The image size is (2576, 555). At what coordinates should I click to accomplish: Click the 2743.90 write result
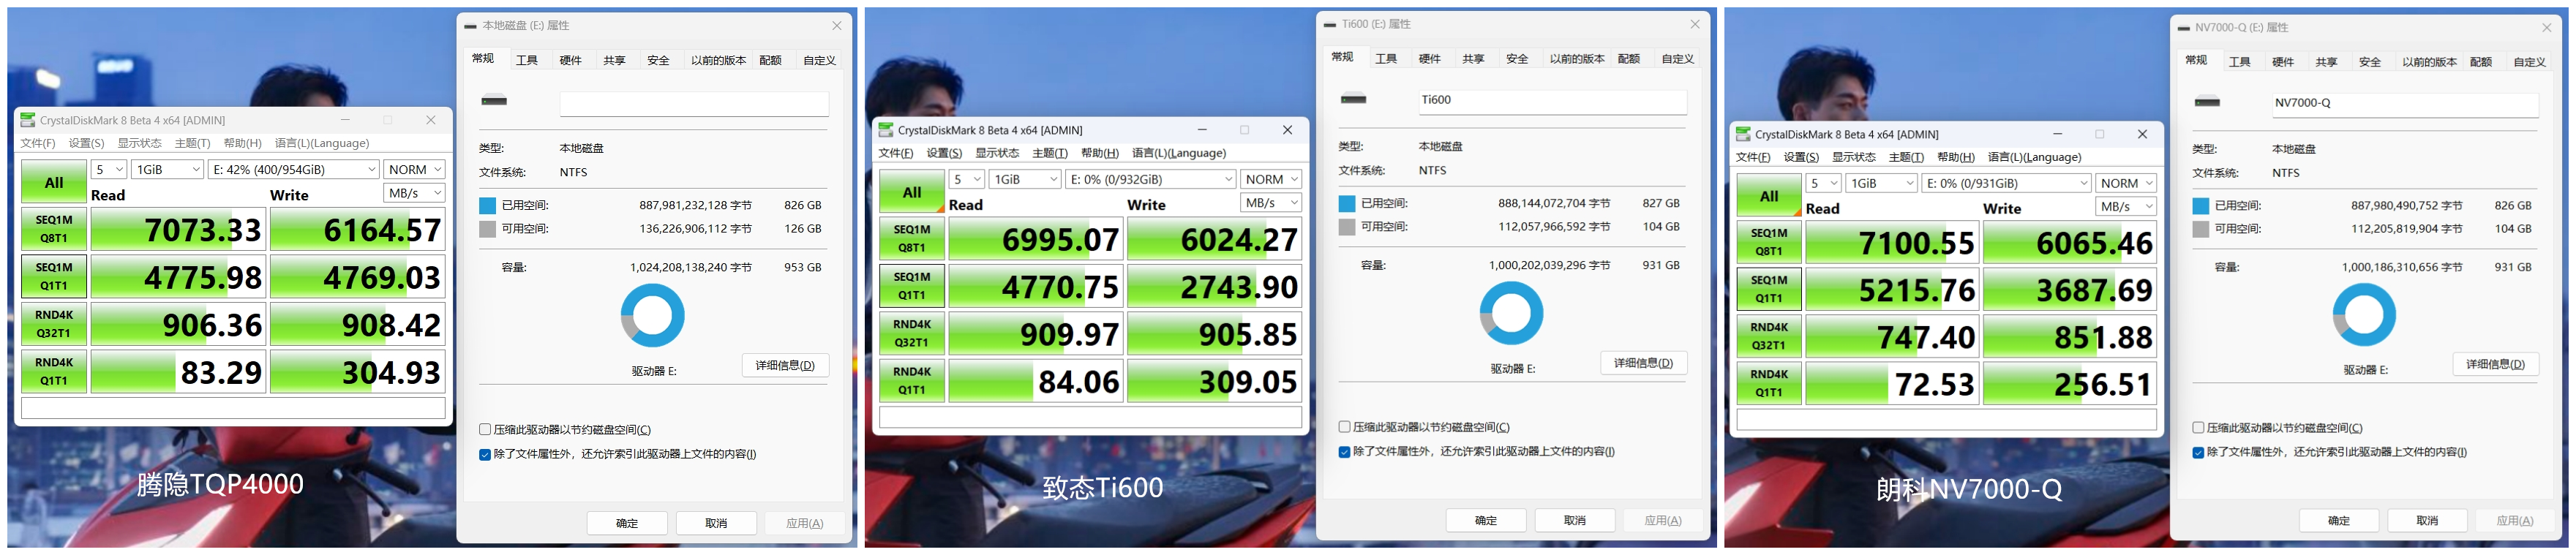(x=1215, y=287)
